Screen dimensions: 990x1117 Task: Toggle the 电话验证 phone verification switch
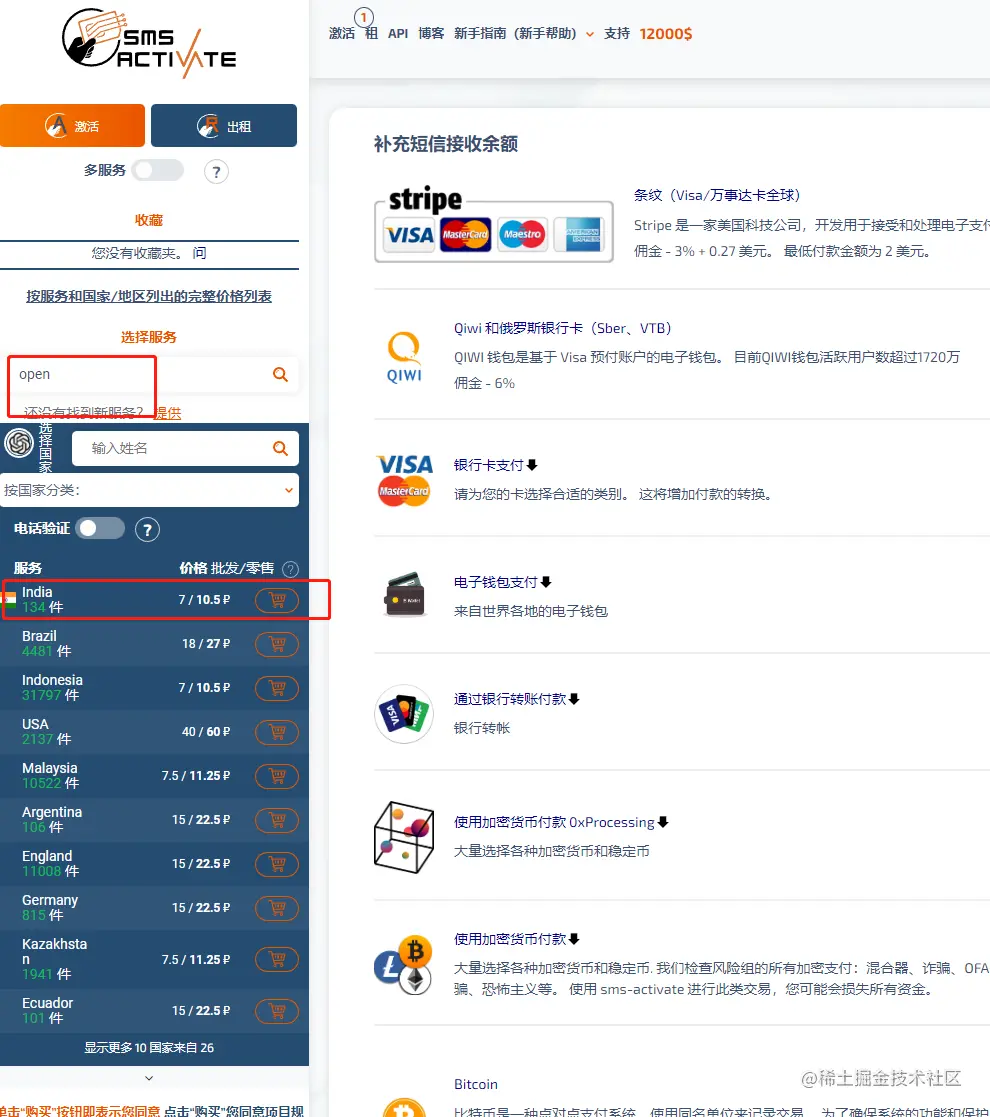(100, 528)
